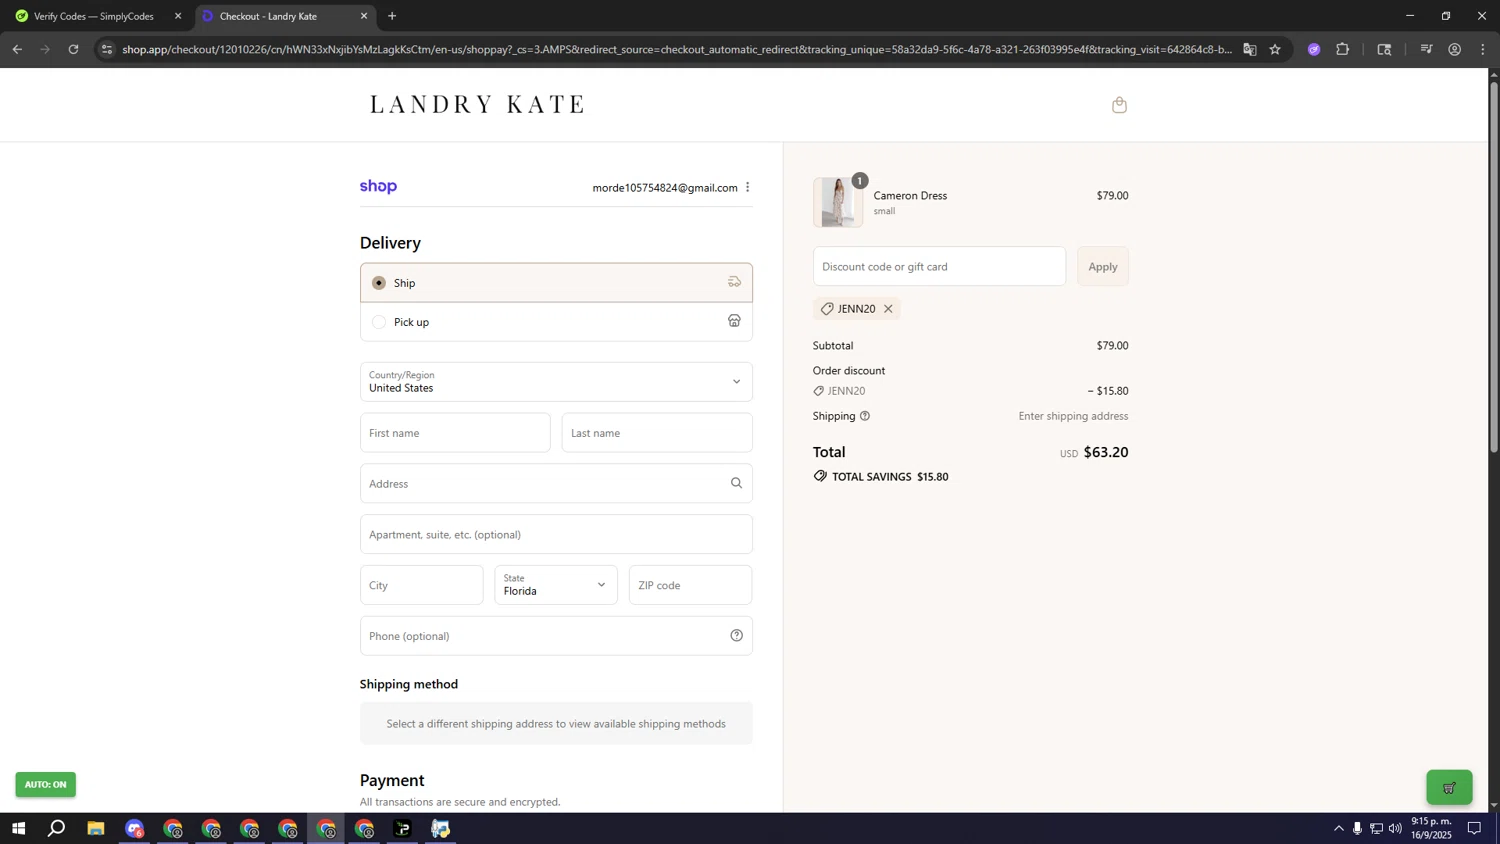1500x844 pixels.
Task: Open the notification center icon
Action: [1474, 828]
